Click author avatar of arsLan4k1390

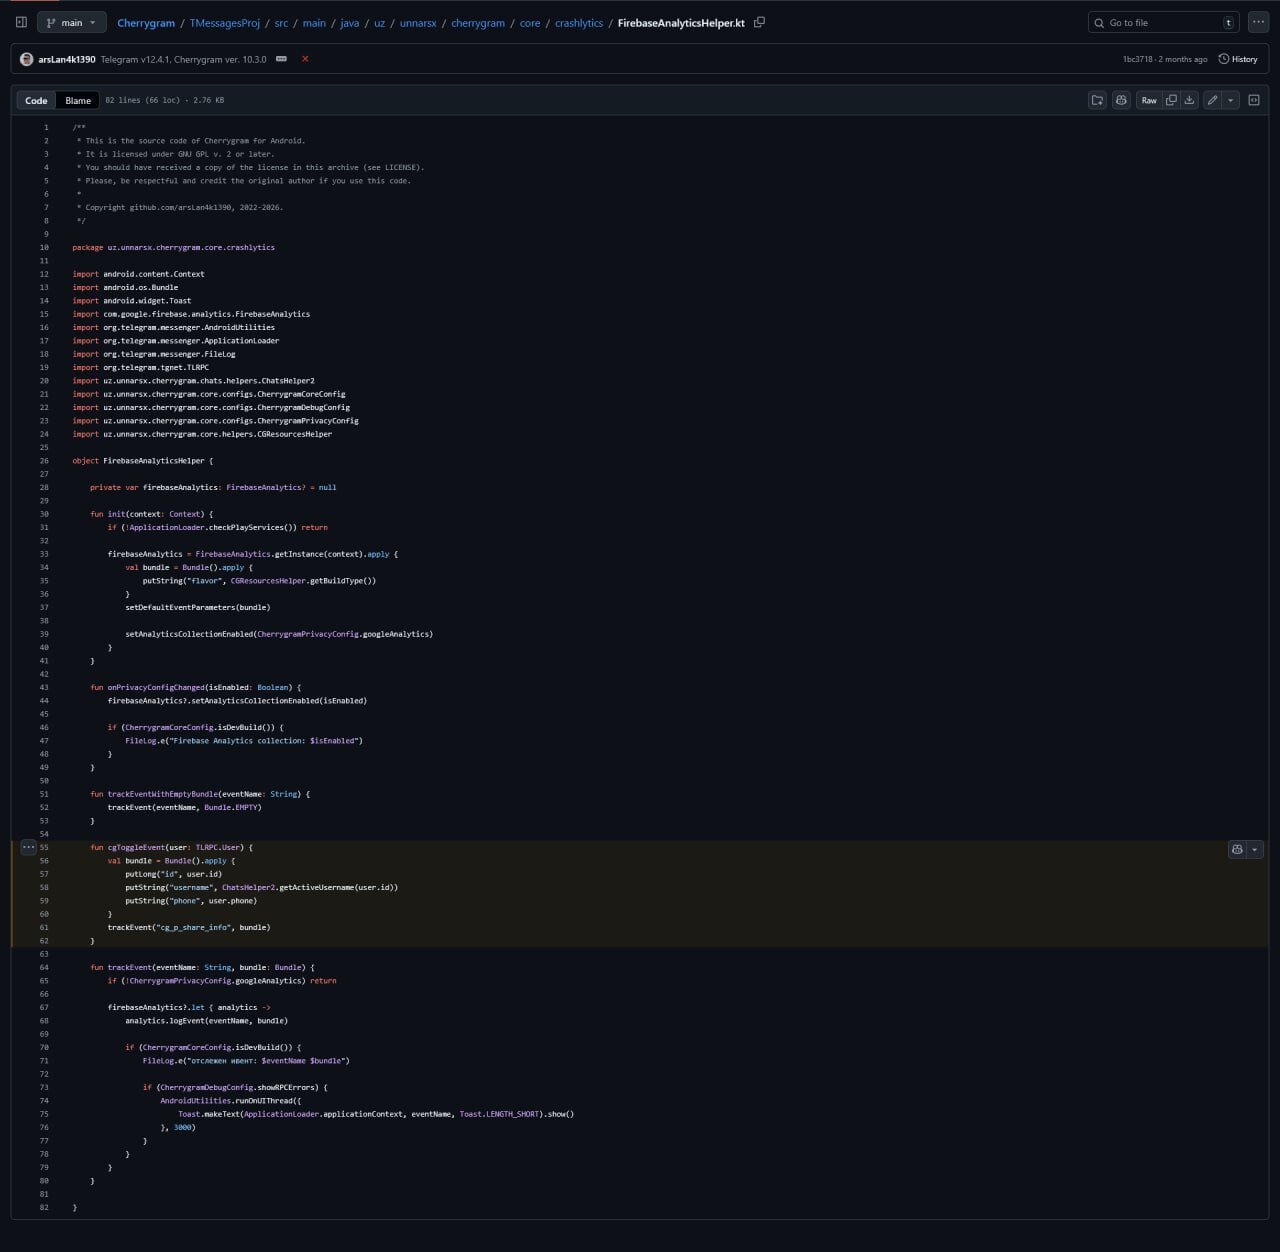tap(27, 59)
